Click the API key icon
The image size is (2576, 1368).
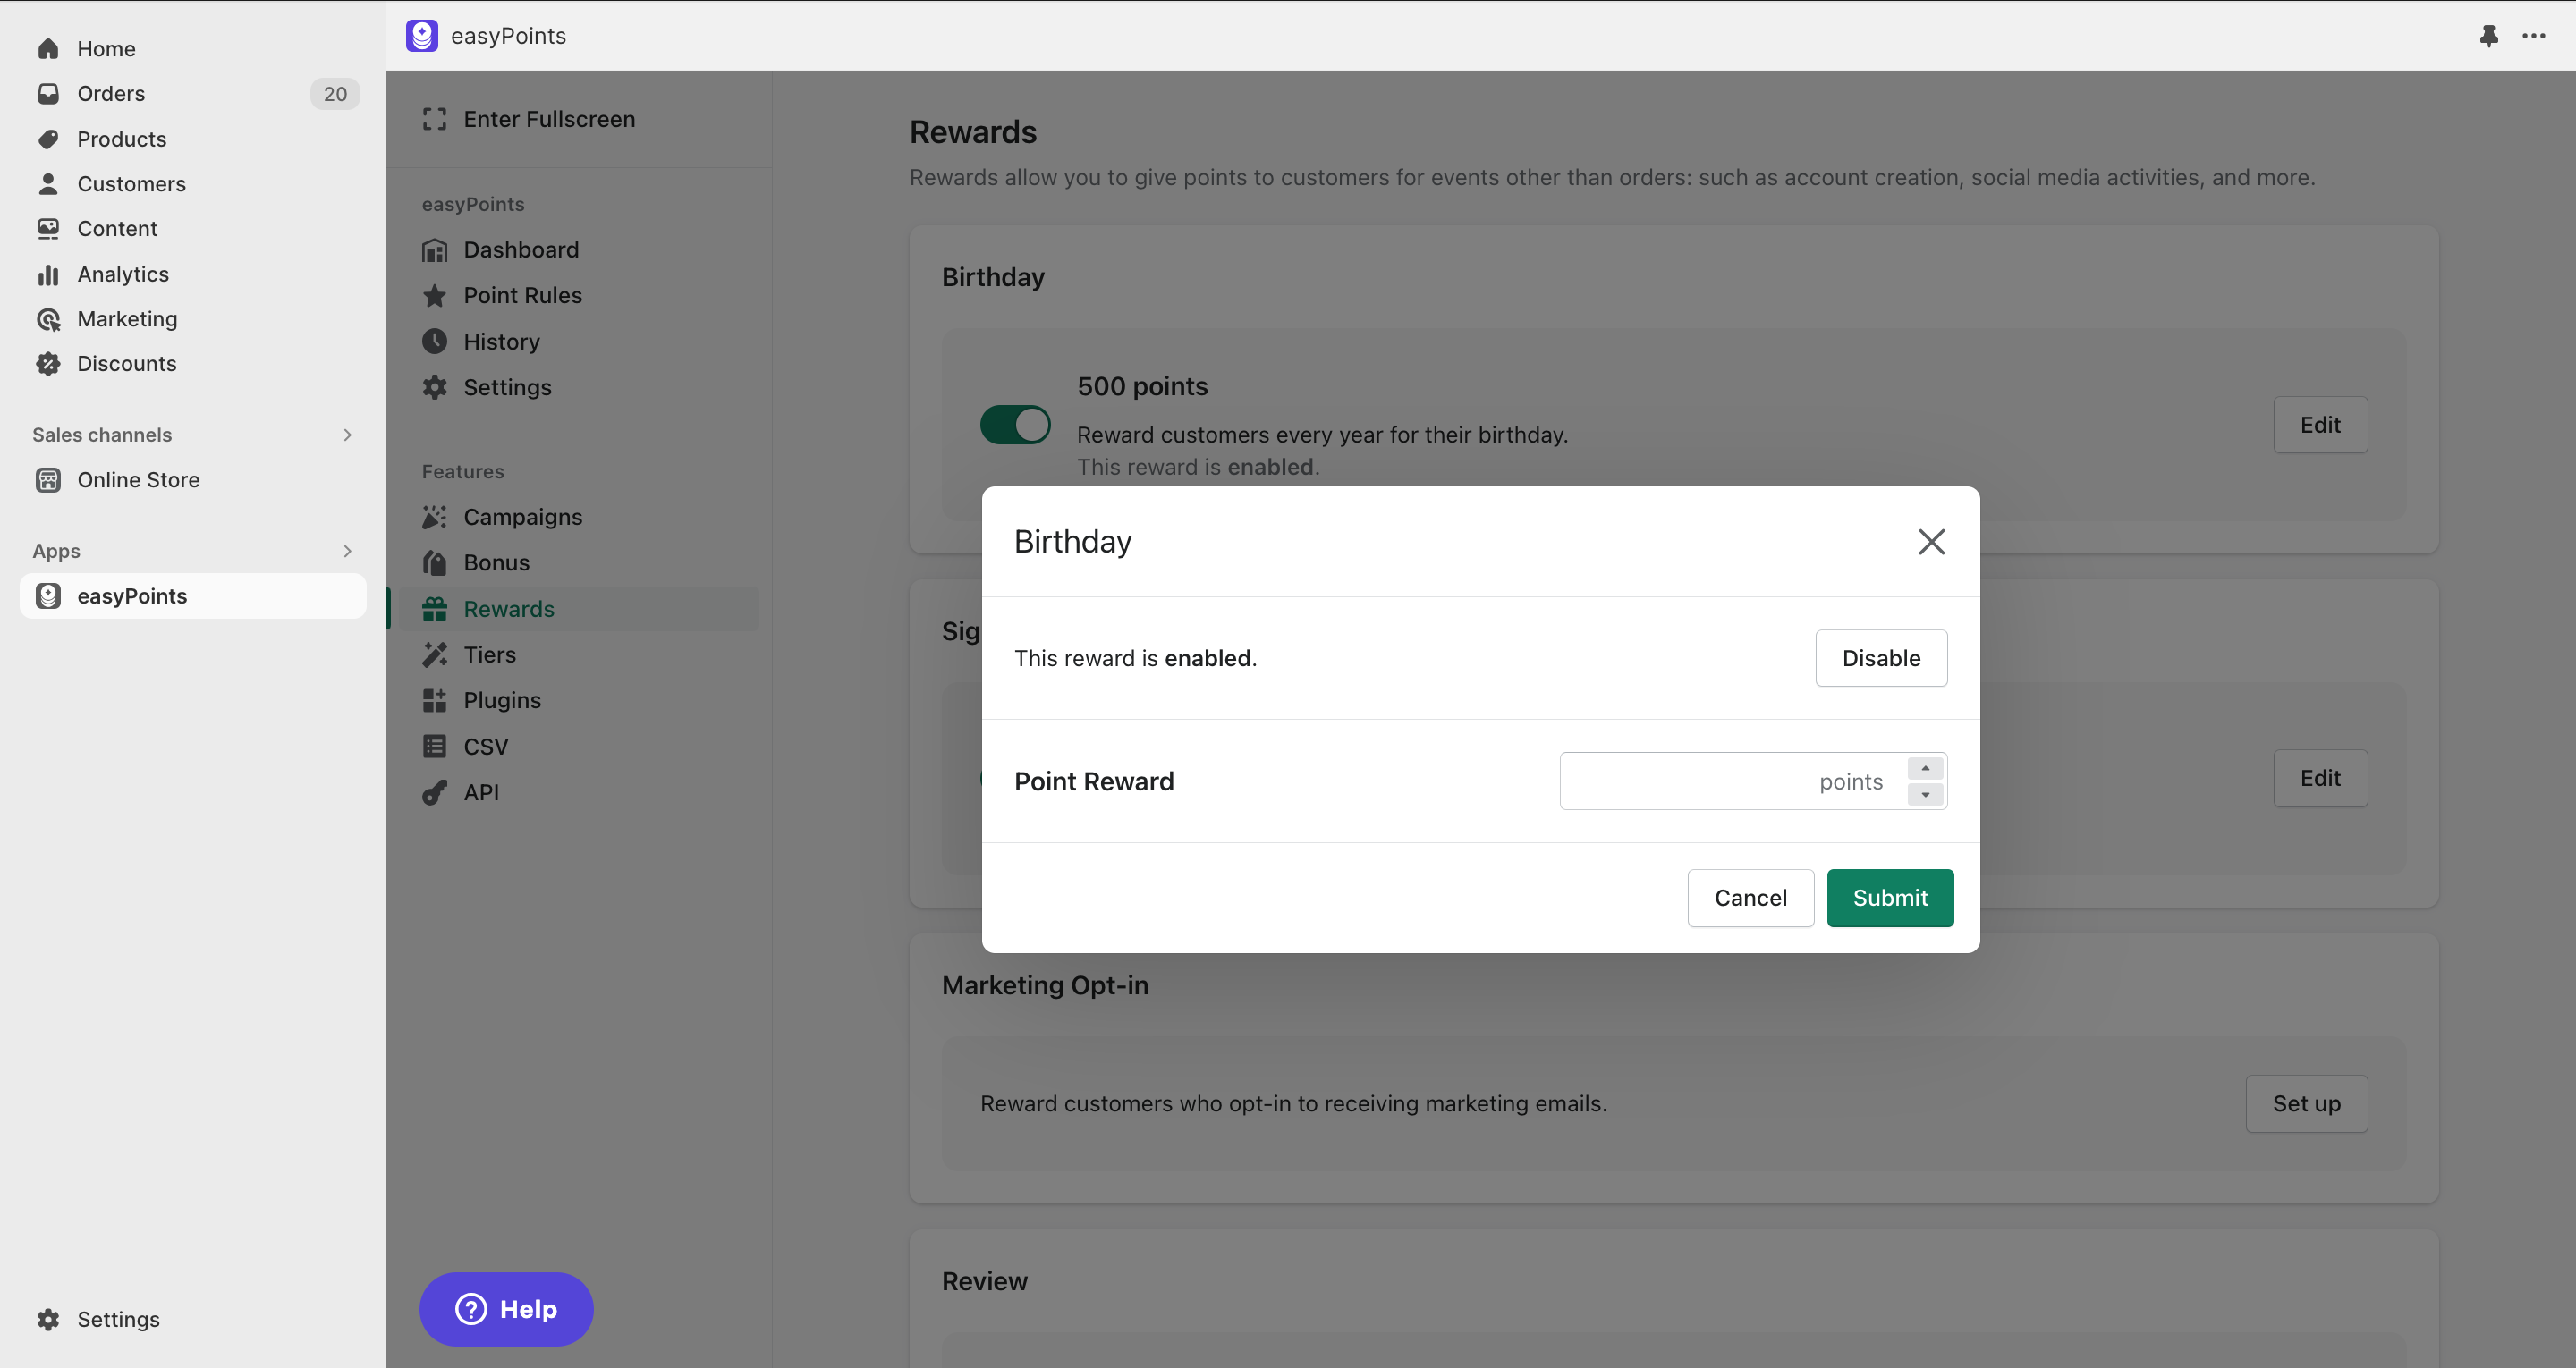point(434,792)
